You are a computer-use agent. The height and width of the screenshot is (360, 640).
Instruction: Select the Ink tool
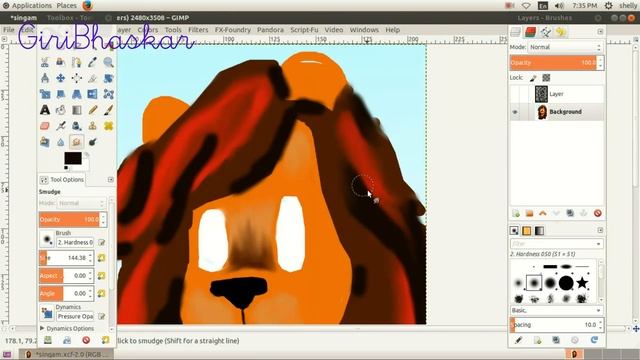pyautogui.click(x=77, y=126)
